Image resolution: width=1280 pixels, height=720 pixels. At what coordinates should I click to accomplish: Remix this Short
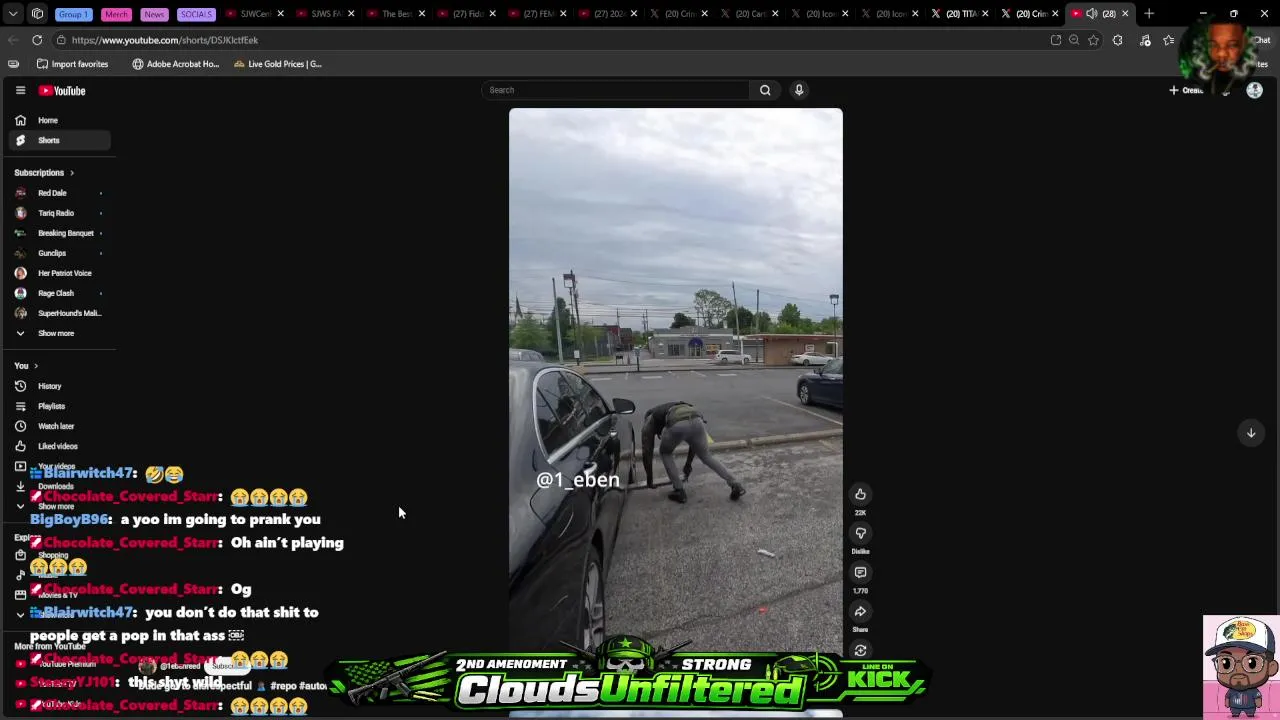coord(860,650)
